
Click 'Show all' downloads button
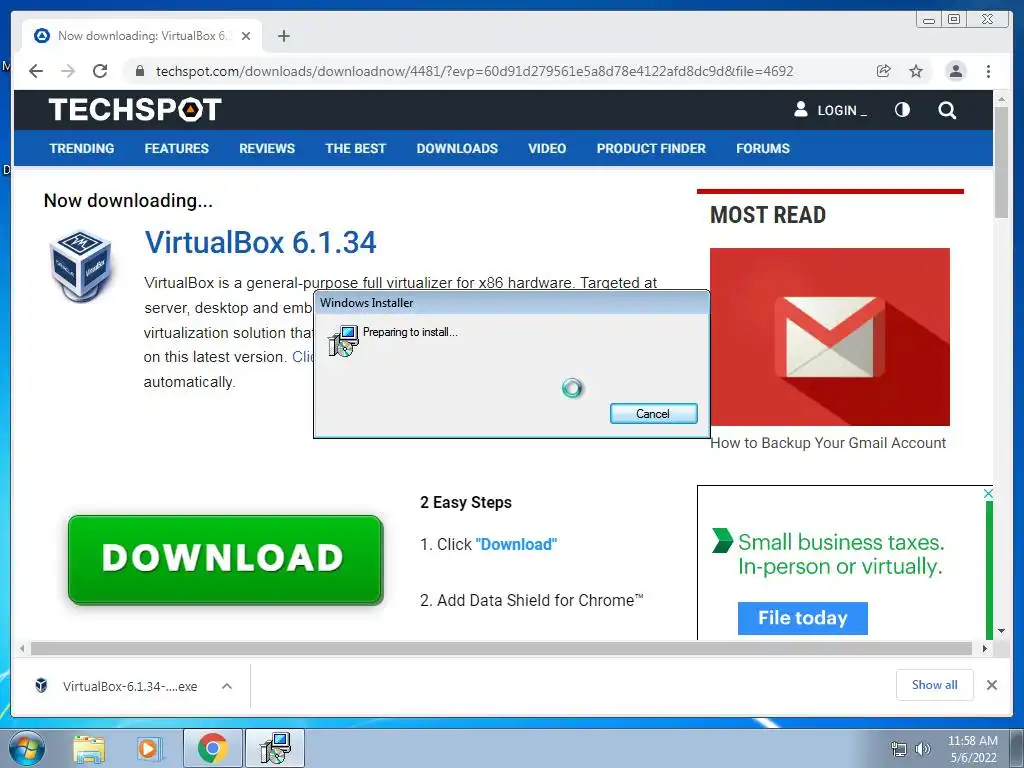pyautogui.click(x=935, y=684)
